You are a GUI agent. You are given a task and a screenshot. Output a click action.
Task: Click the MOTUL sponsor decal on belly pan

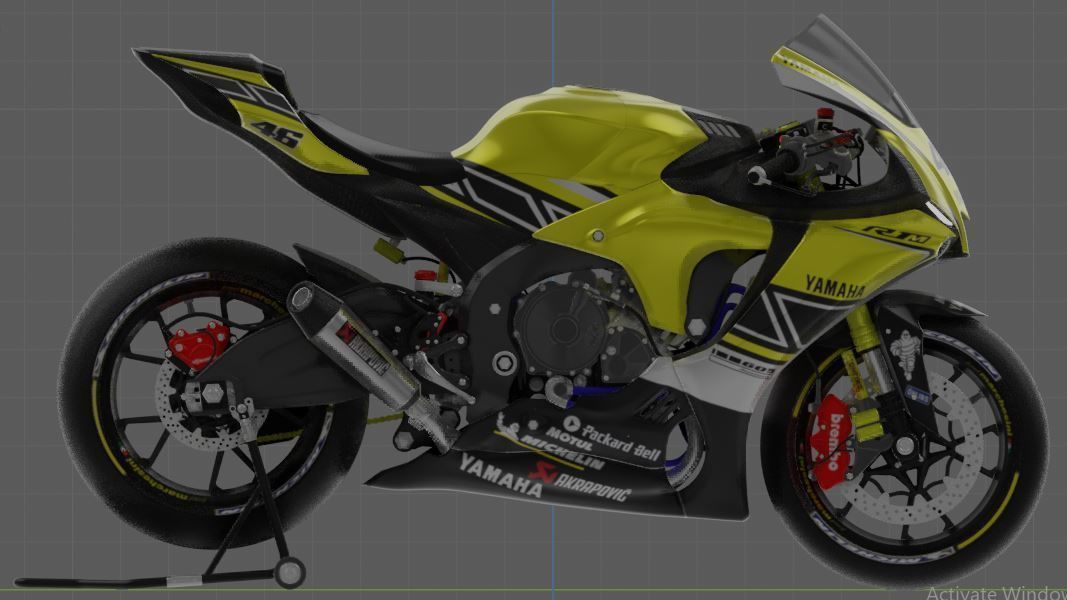coord(568,437)
